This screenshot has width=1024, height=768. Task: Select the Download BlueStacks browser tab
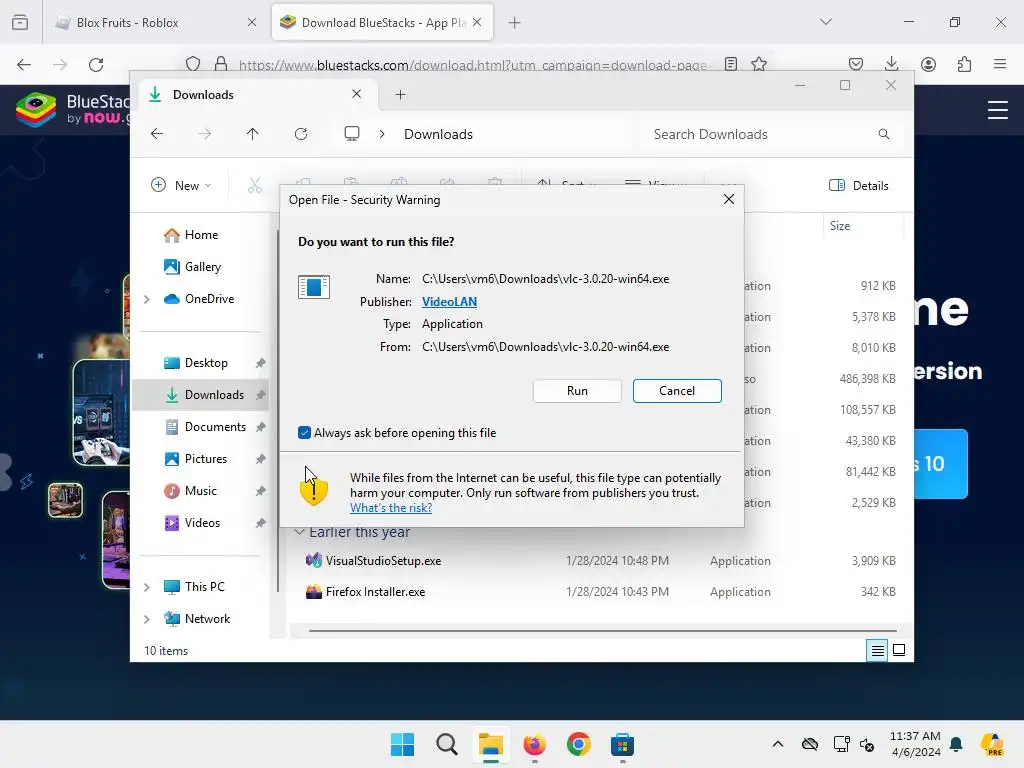(382, 23)
